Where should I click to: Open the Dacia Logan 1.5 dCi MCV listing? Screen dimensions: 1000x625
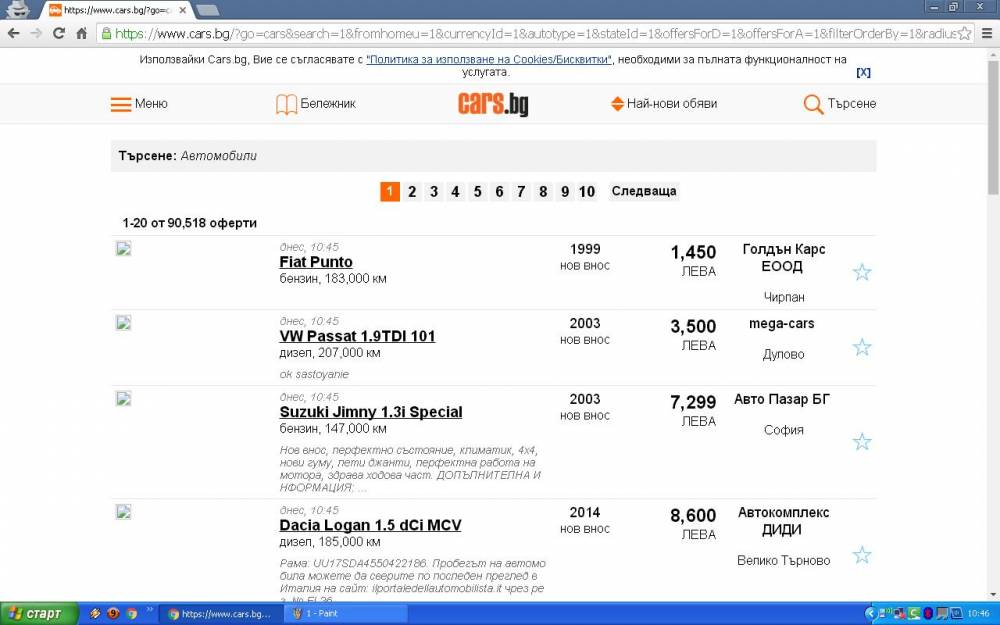tap(370, 526)
